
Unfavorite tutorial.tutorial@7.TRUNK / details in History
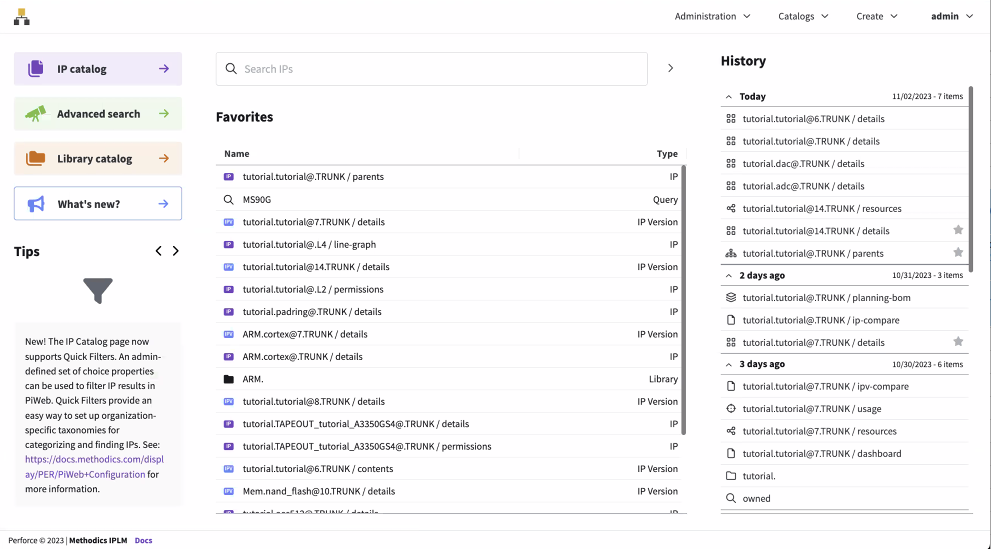pyautogui.click(x=958, y=342)
